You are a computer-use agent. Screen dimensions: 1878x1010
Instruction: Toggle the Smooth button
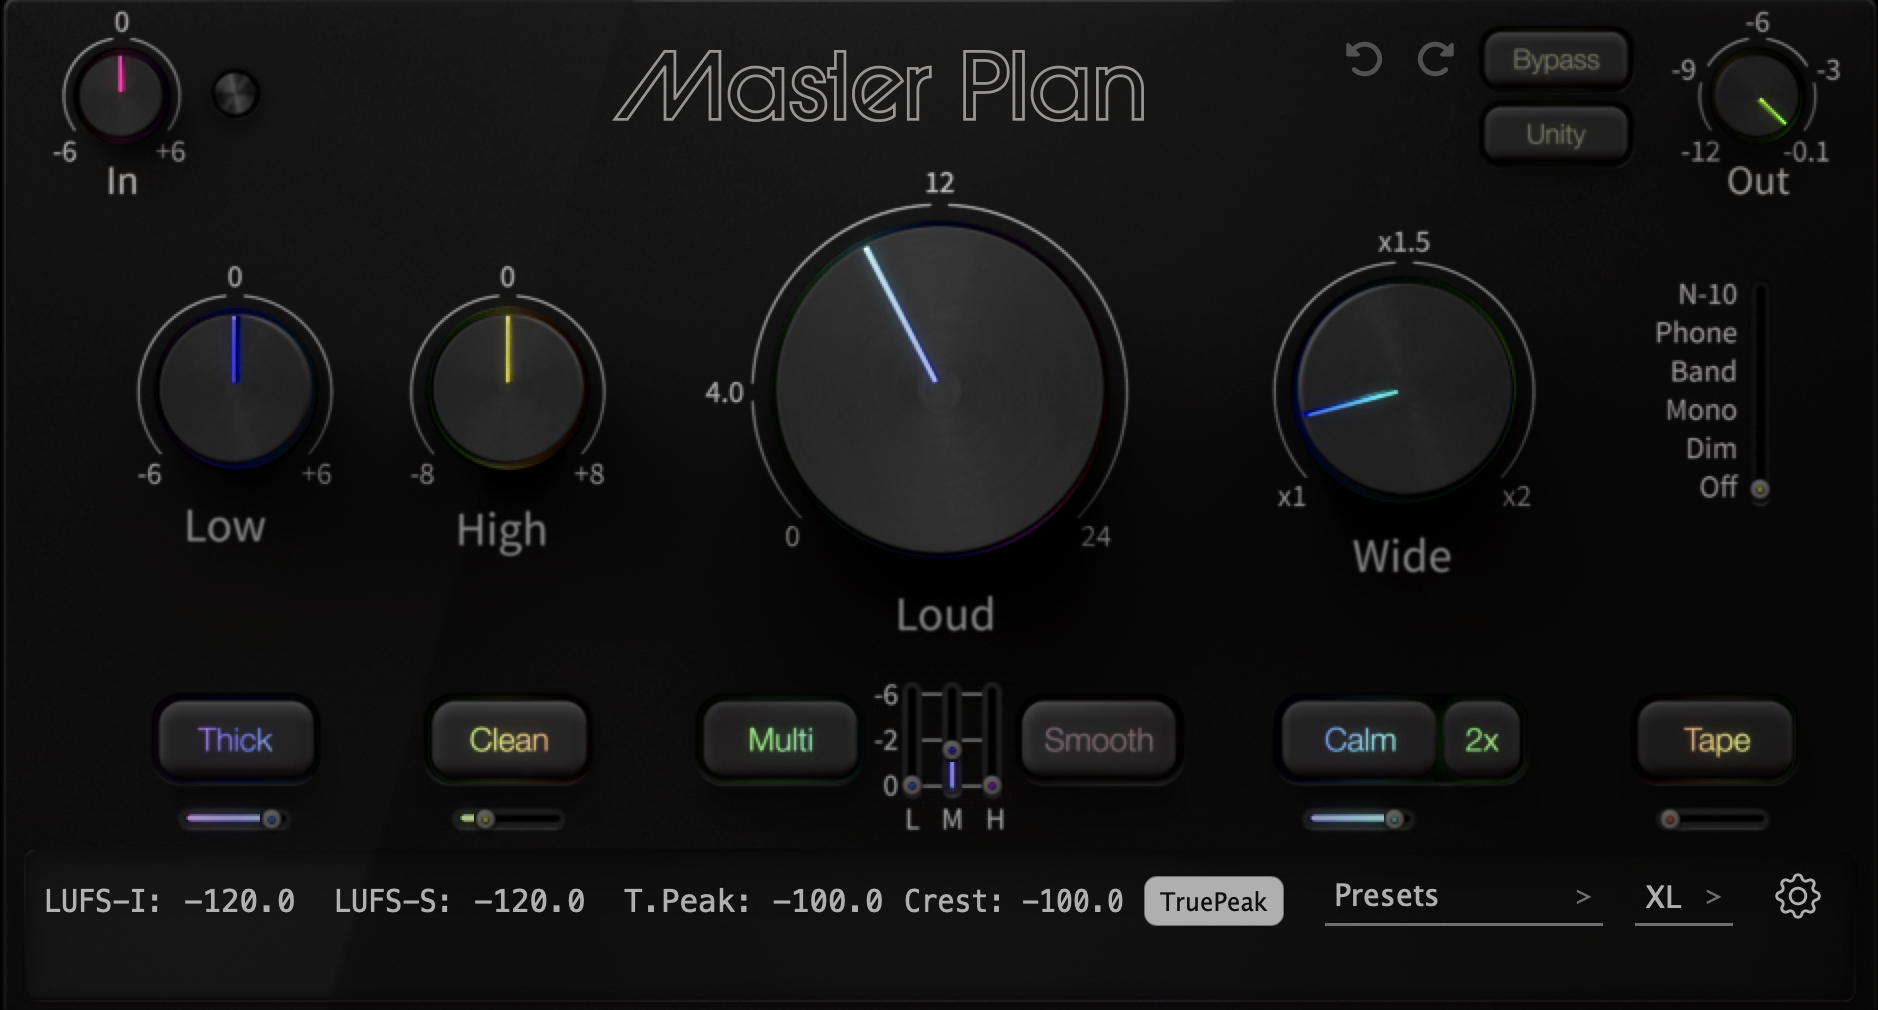(1098, 740)
